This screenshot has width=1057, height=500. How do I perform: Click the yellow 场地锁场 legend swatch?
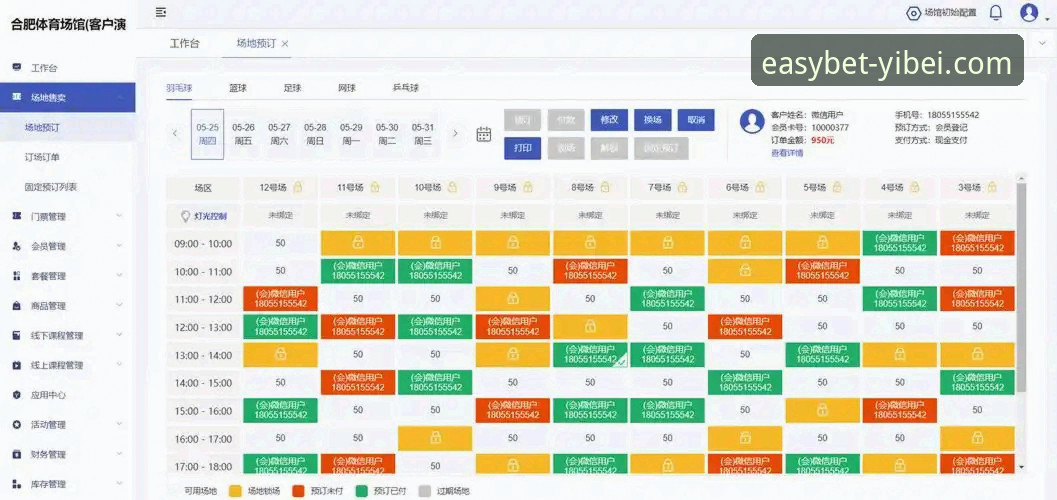[236, 491]
